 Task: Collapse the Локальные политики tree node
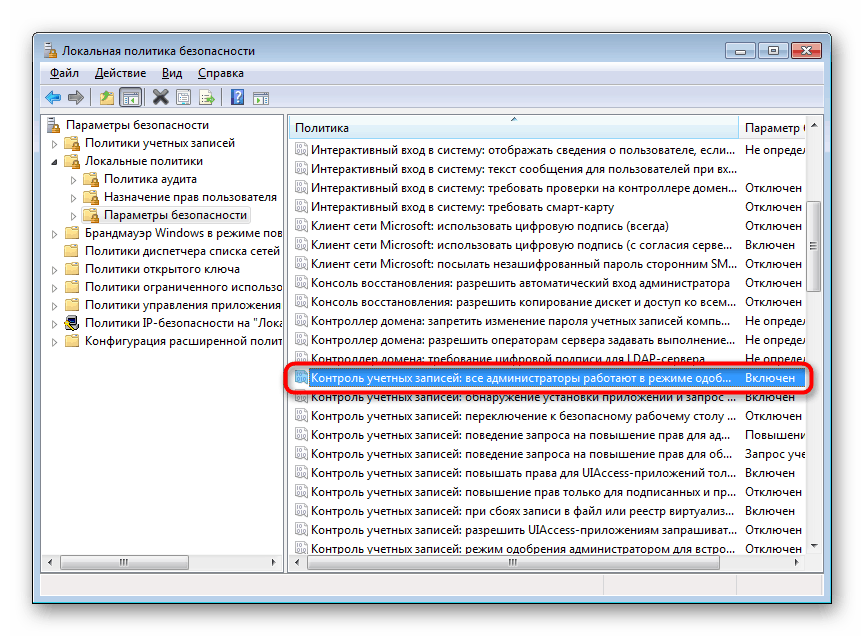tap(53, 160)
